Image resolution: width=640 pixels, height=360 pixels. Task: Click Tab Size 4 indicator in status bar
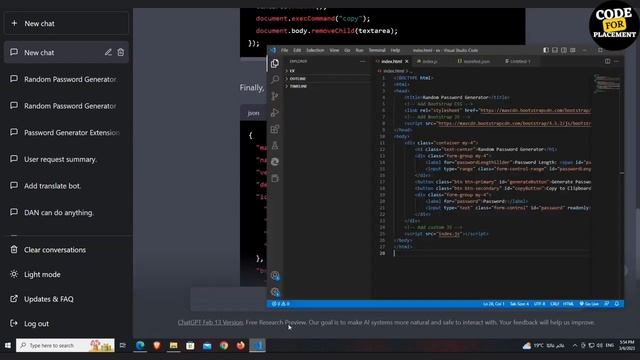point(519,304)
